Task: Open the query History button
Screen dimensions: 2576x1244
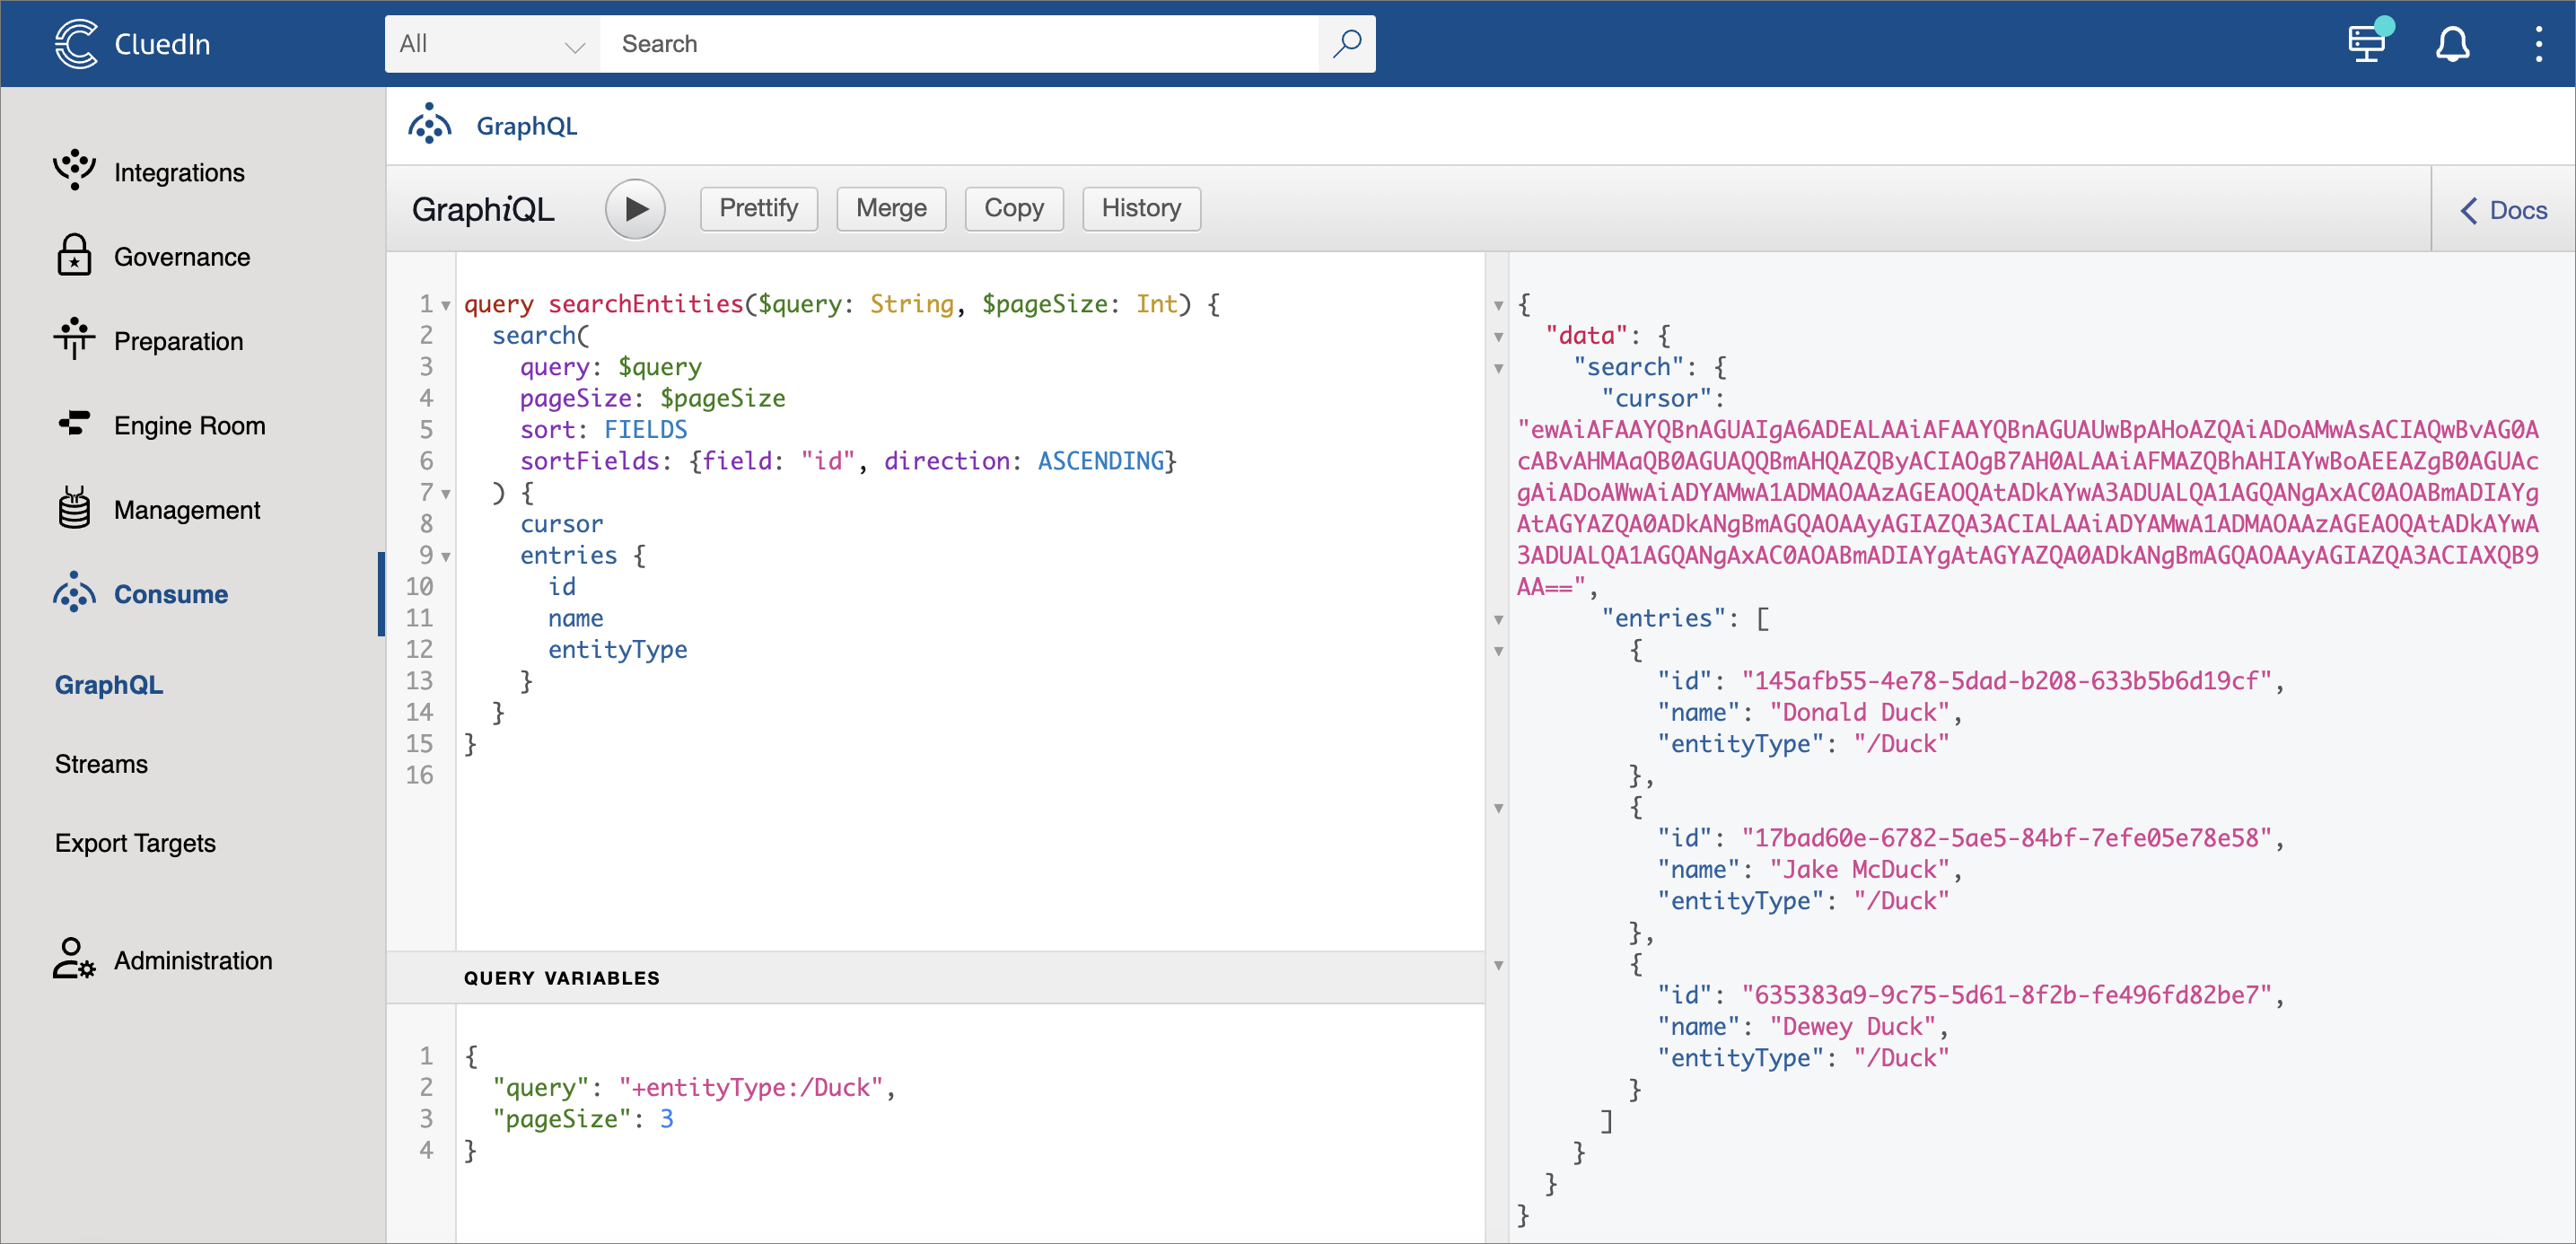Action: [1140, 208]
